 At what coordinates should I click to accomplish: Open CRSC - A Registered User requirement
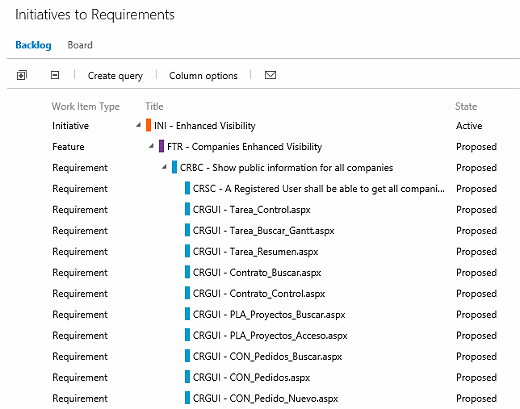[319, 189]
